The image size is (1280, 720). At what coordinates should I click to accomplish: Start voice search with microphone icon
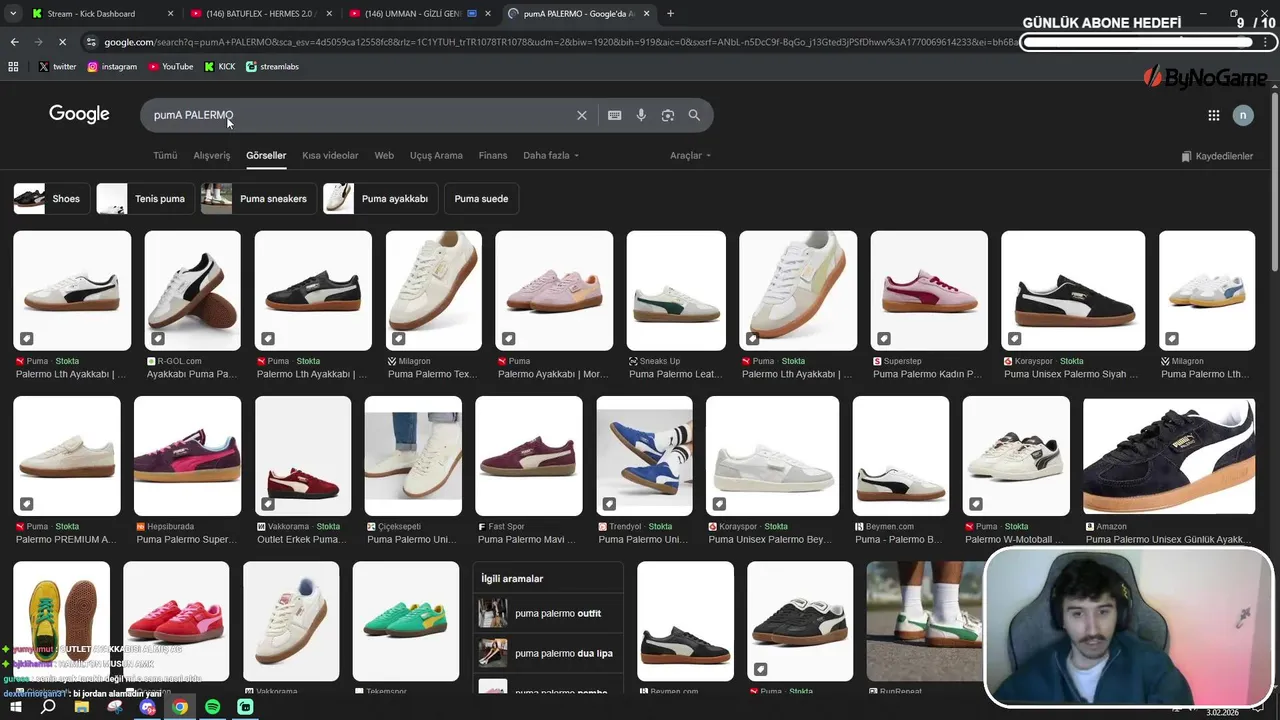click(x=641, y=115)
